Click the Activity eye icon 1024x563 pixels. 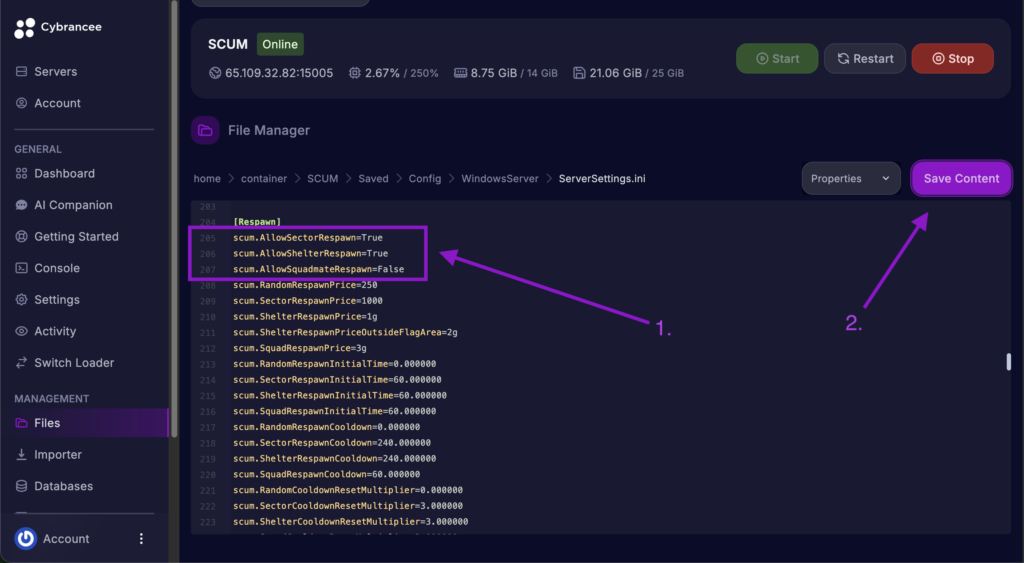click(x=22, y=331)
